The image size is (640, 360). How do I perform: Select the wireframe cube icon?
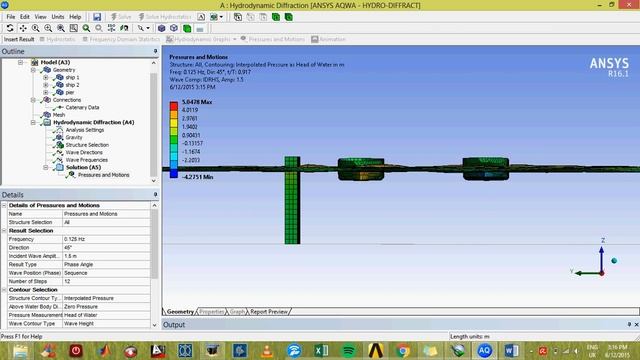[x=174, y=28]
